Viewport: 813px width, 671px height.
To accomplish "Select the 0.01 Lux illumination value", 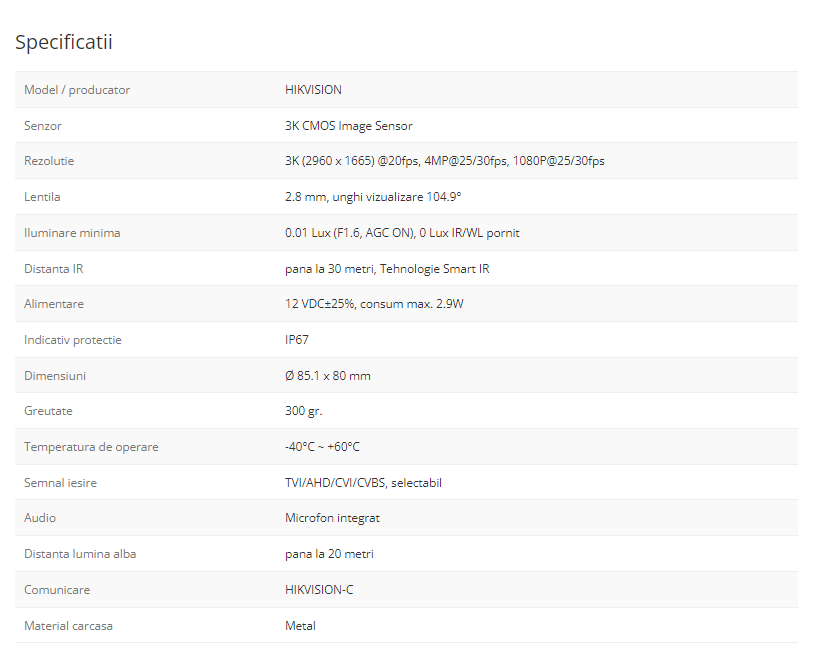I will (402, 233).
